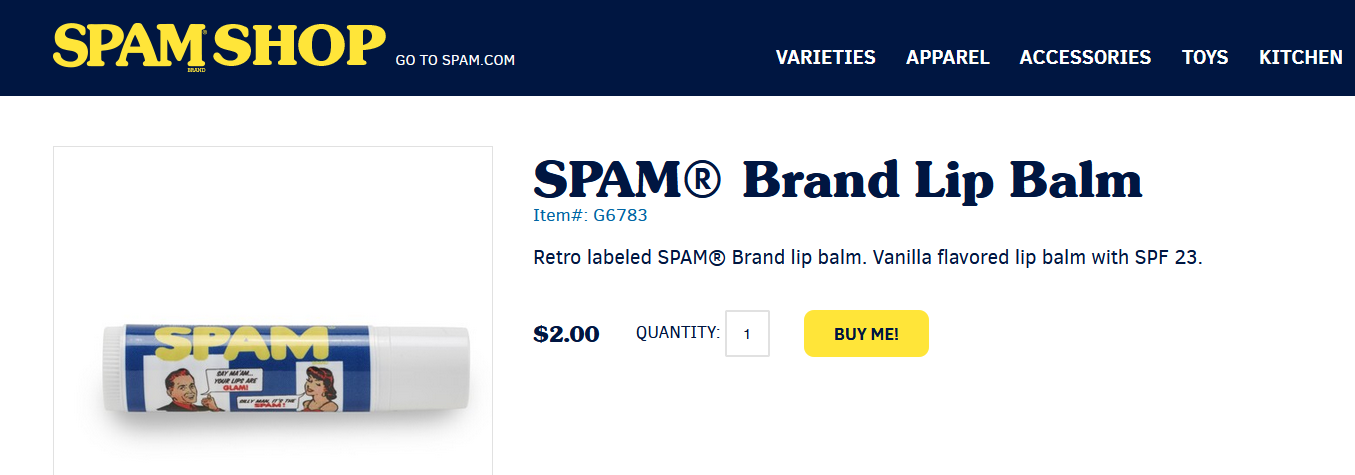1355x475 pixels.
Task: Select KITCHEN in the navigation bar
Action: click(x=1300, y=58)
